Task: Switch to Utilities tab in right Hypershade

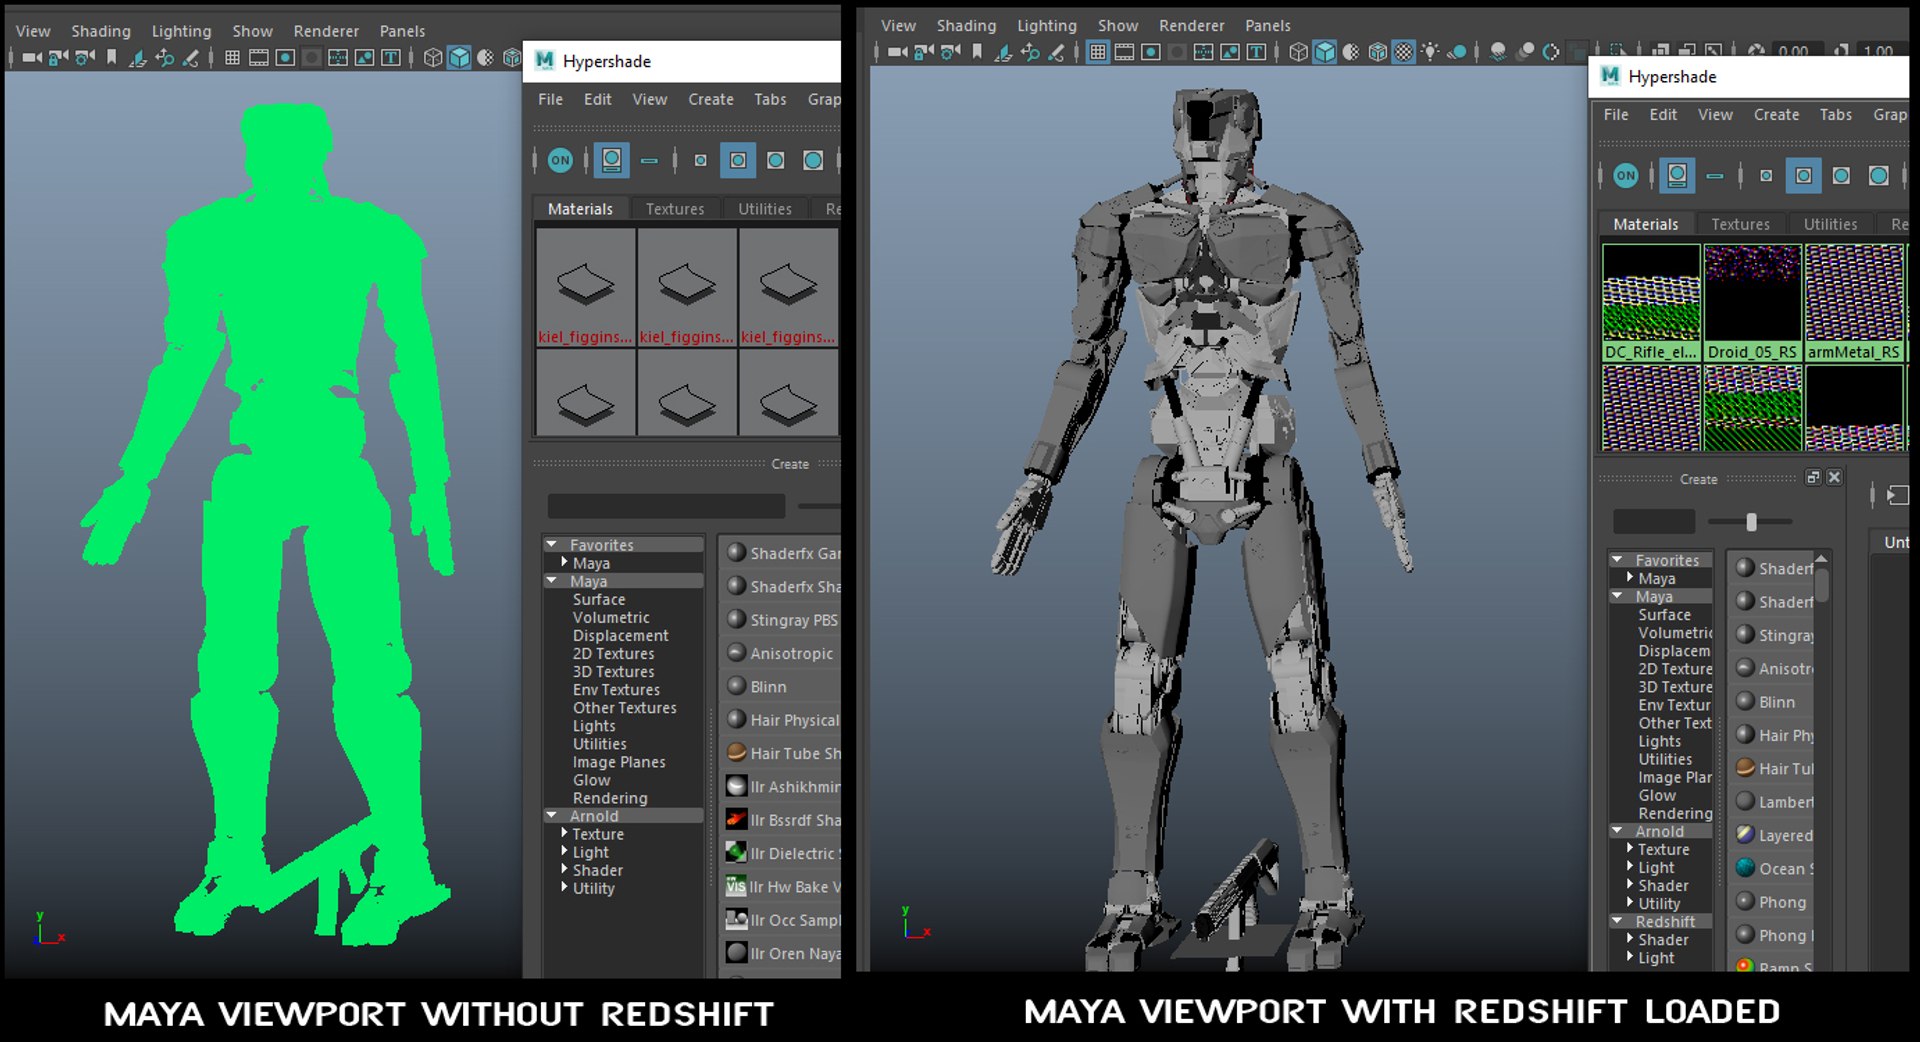Action: [x=1830, y=225]
